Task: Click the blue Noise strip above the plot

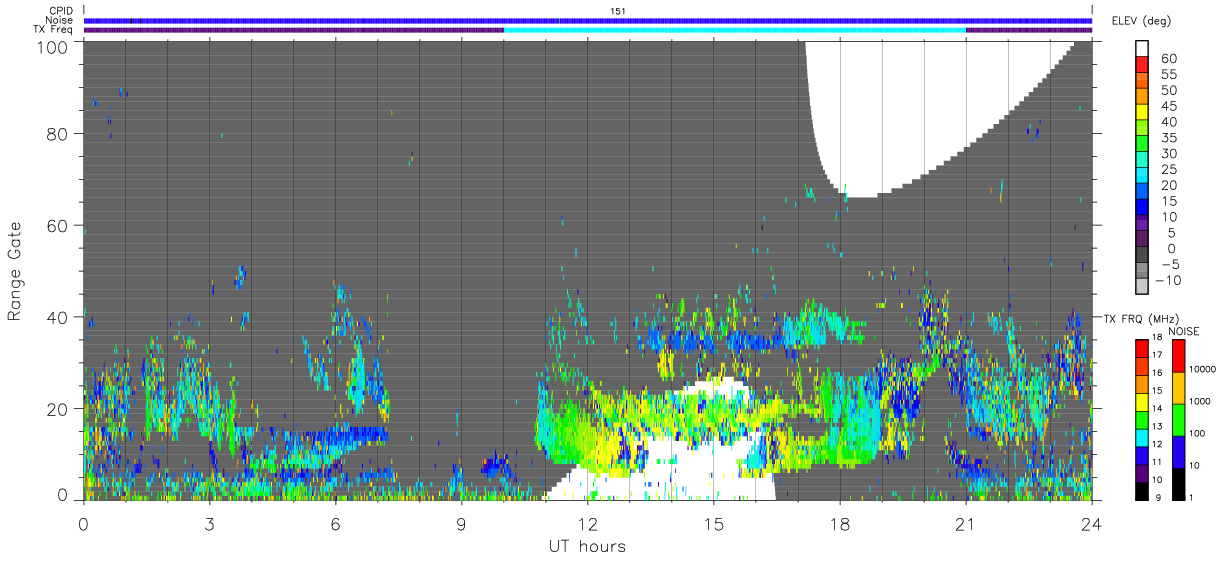Action: pos(587,20)
